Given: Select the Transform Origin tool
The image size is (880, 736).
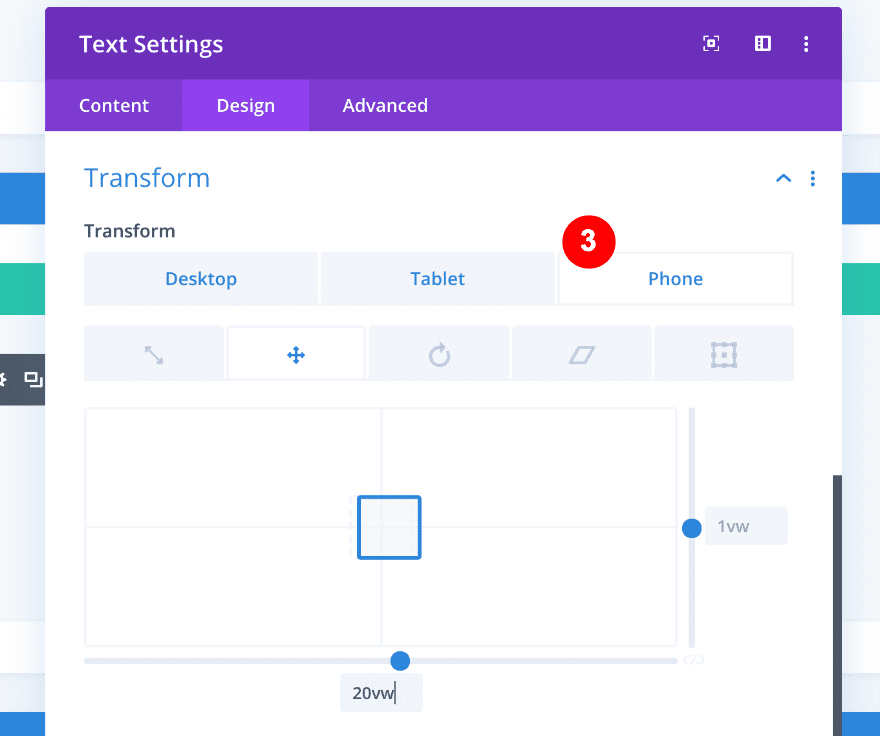Looking at the screenshot, I should click(723, 353).
